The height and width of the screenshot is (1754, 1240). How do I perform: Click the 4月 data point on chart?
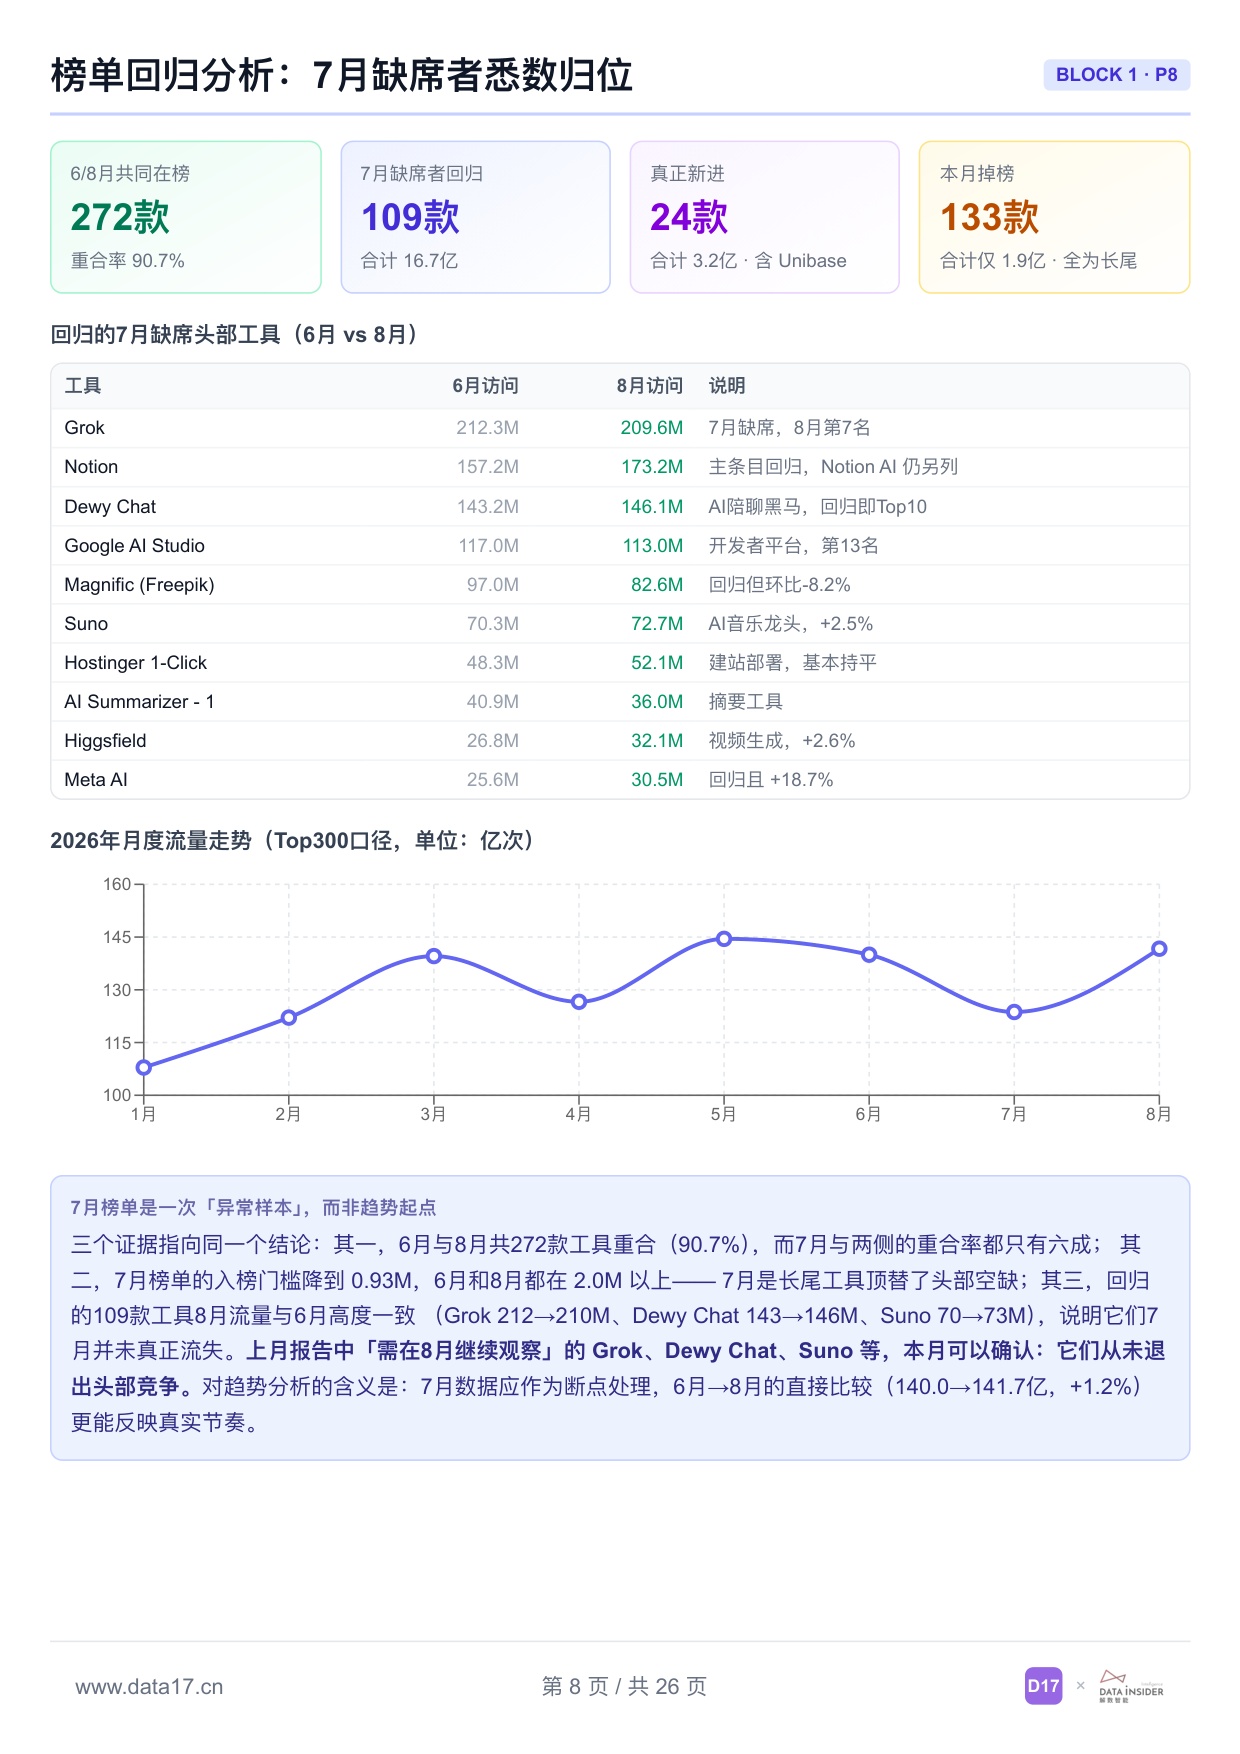point(579,1002)
